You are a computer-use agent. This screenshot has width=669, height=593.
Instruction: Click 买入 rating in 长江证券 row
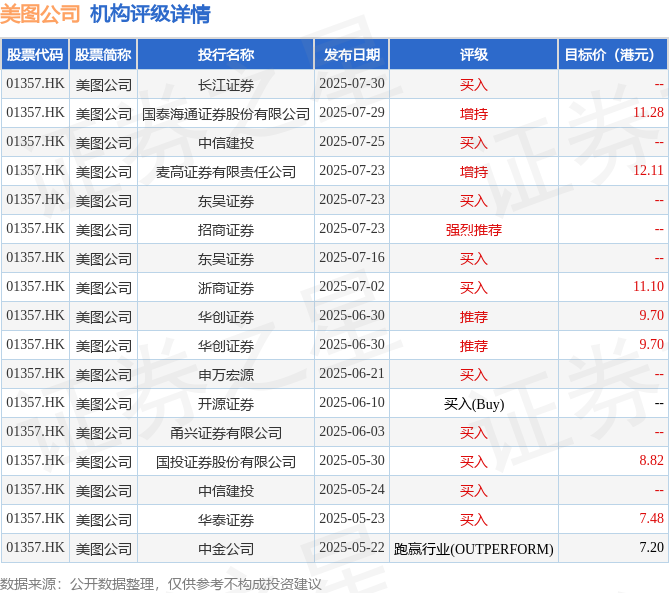tap(474, 85)
